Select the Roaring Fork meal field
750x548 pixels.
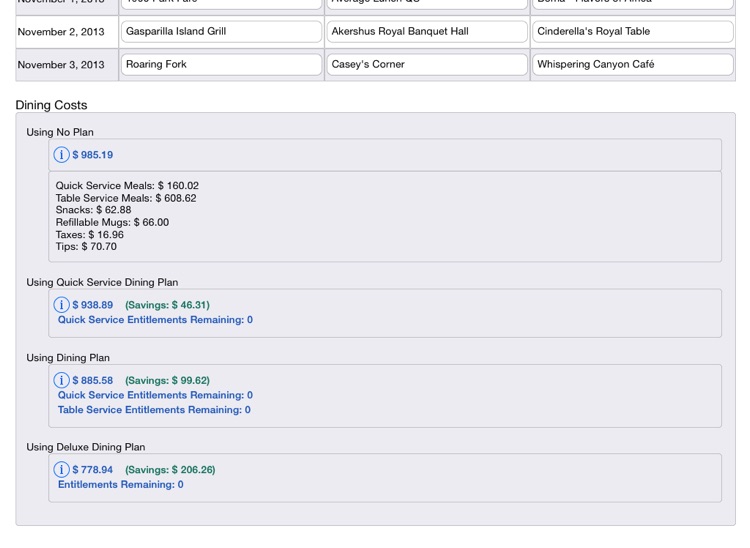[x=221, y=65]
